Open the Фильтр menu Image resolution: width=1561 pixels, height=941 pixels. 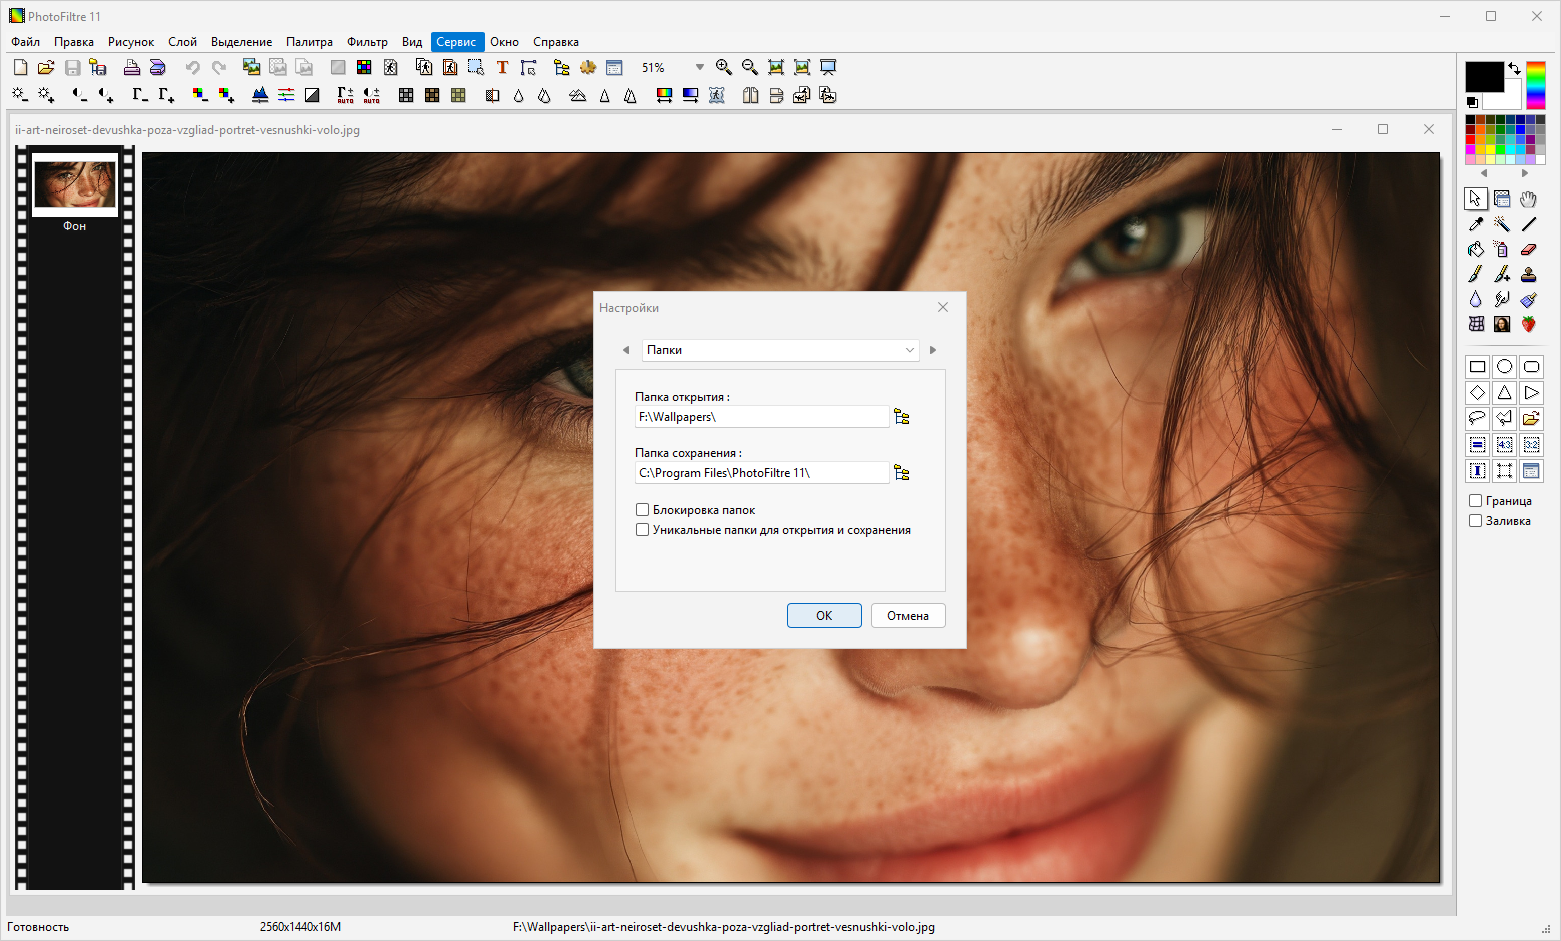(367, 42)
